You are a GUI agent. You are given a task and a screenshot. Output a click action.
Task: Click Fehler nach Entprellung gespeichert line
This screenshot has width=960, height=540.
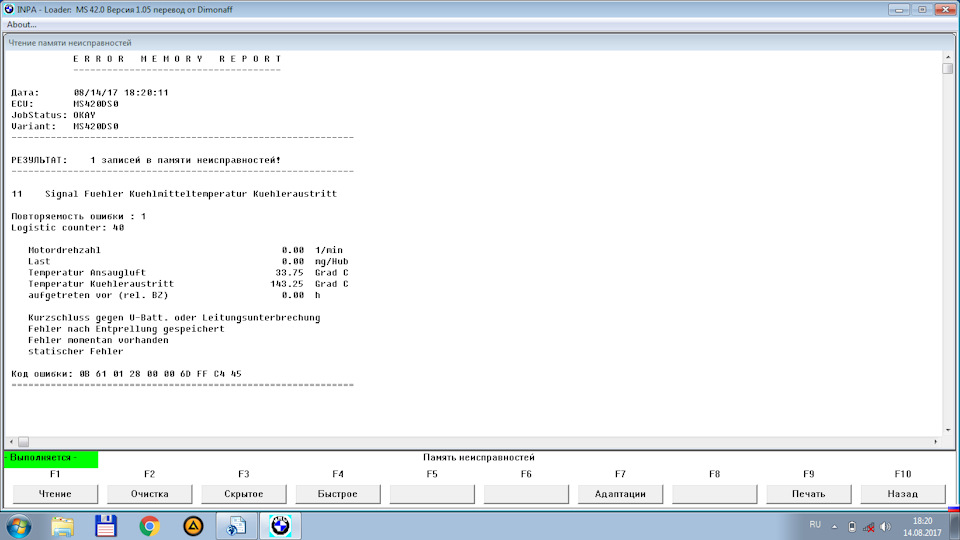pos(126,329)
